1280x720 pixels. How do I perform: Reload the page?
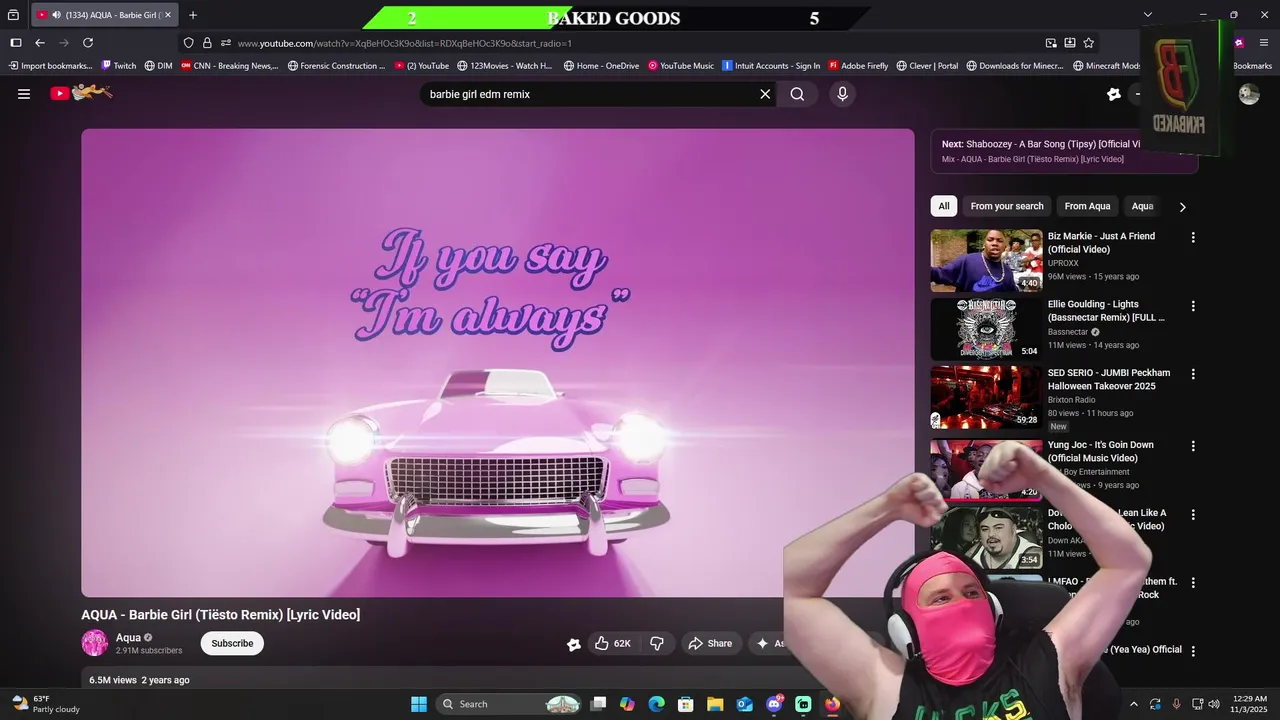88,43
